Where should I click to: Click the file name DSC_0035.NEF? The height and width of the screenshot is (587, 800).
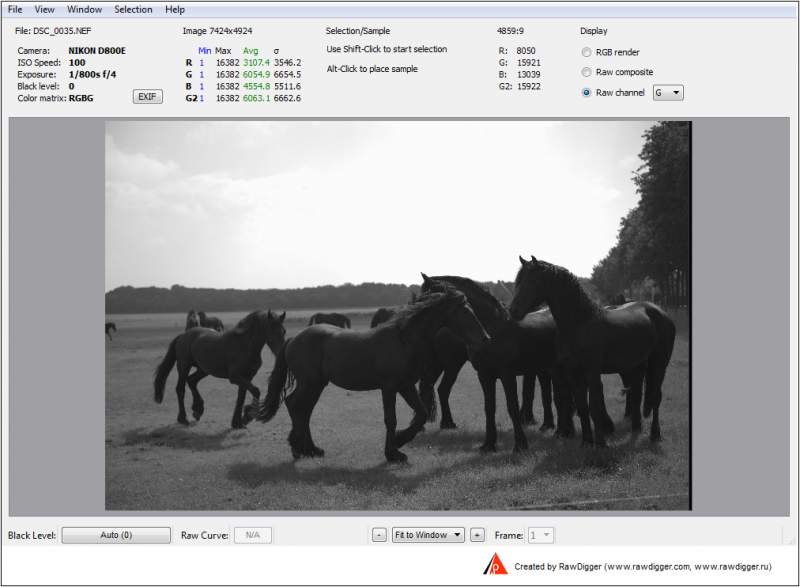click(62, 31)
